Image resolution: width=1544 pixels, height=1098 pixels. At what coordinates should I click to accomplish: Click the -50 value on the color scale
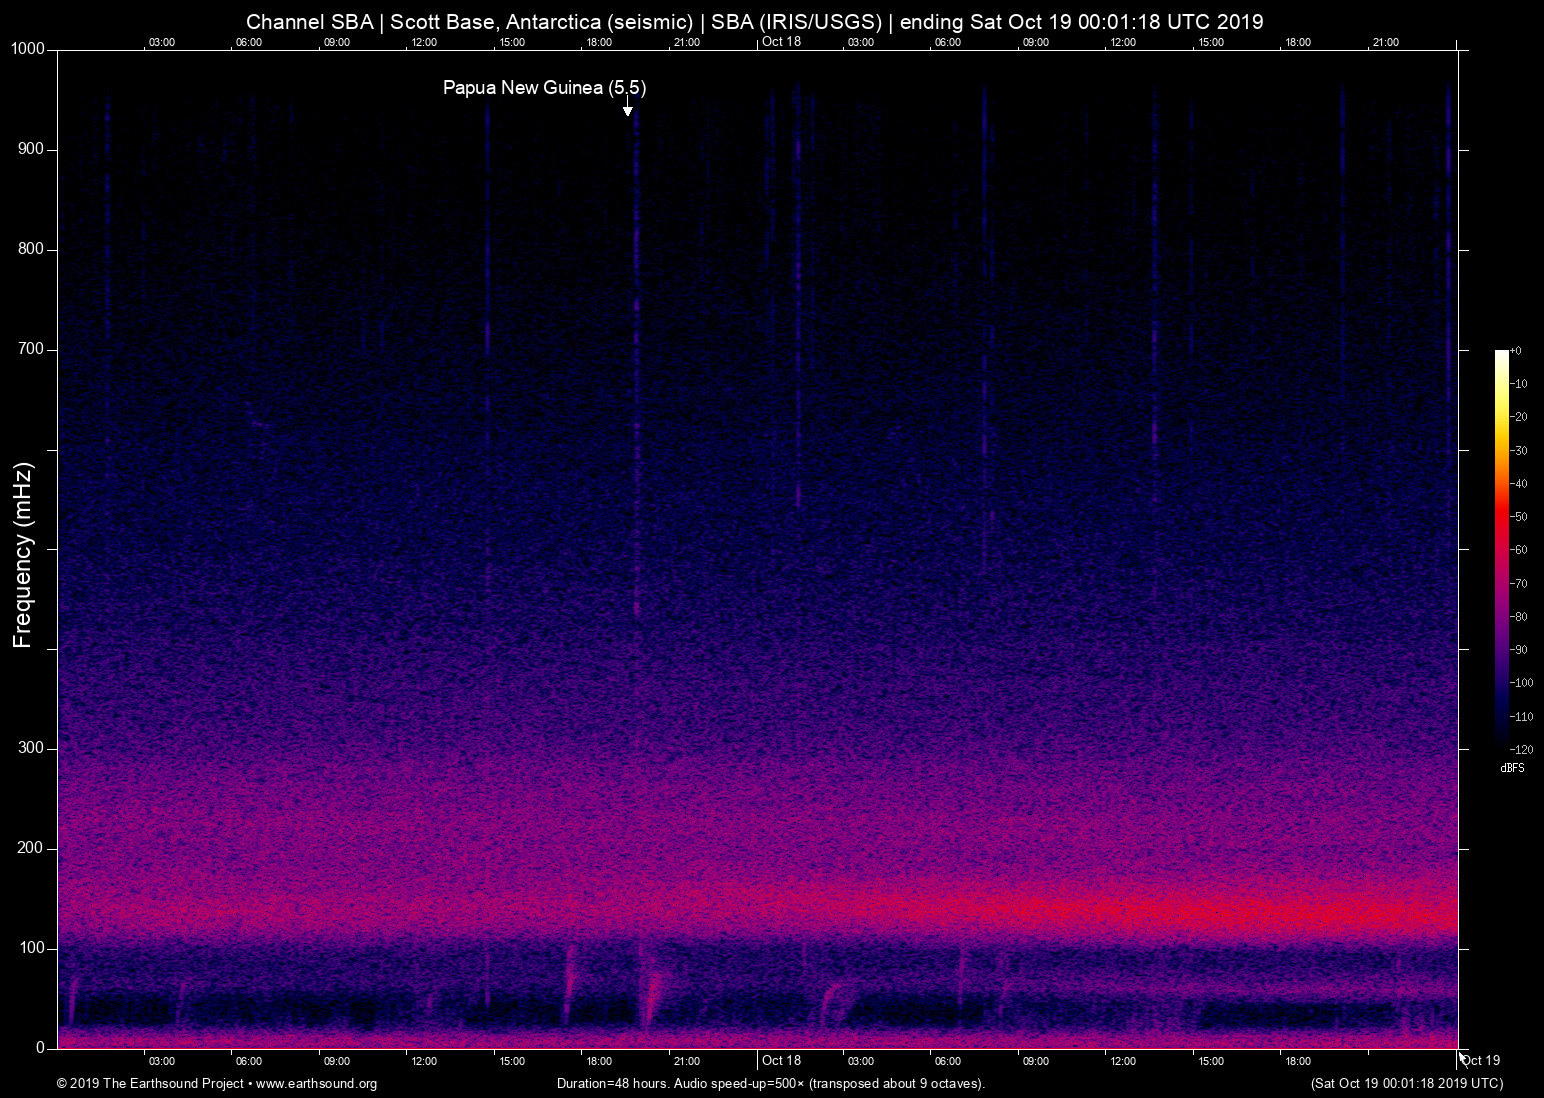(1519, 517)
